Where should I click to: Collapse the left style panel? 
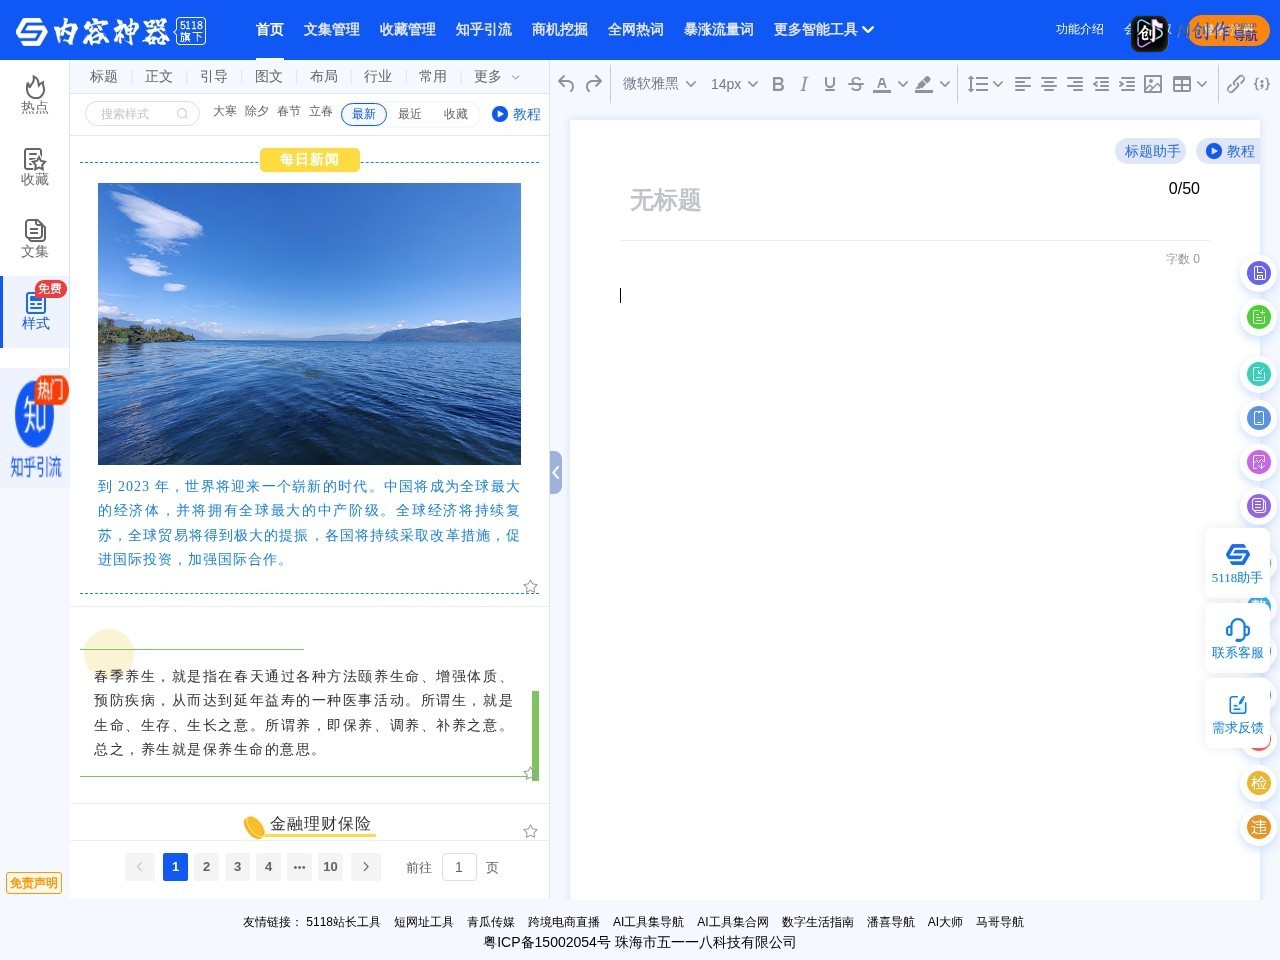pyautogui.click(x=556, y=472)
